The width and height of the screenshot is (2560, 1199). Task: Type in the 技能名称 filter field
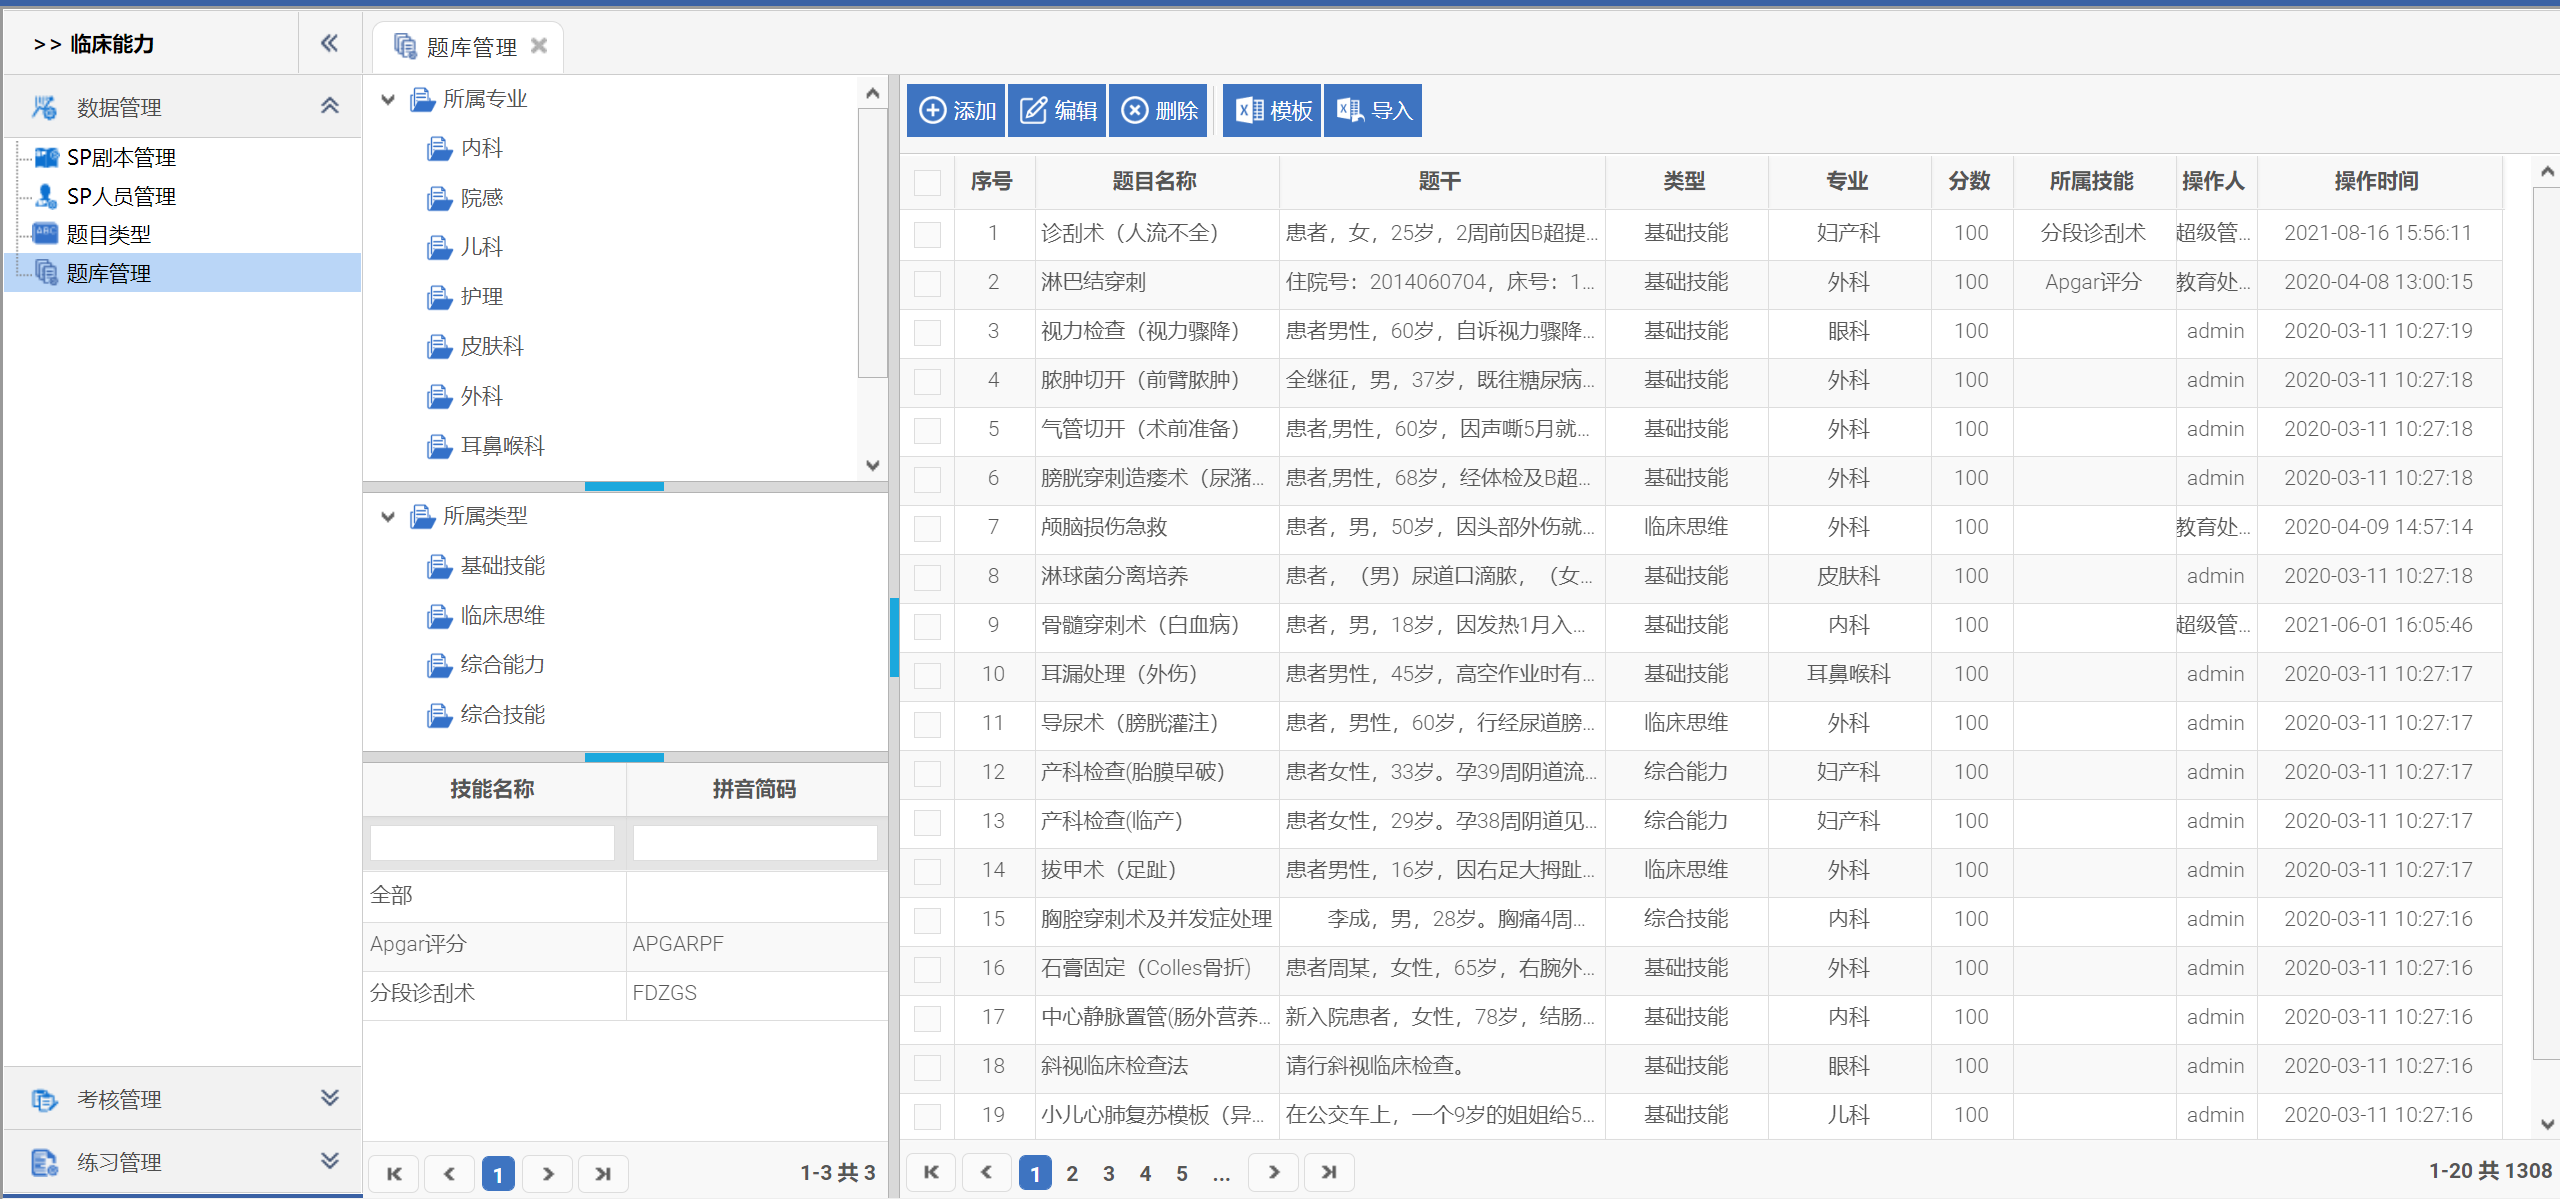(493, 842)
